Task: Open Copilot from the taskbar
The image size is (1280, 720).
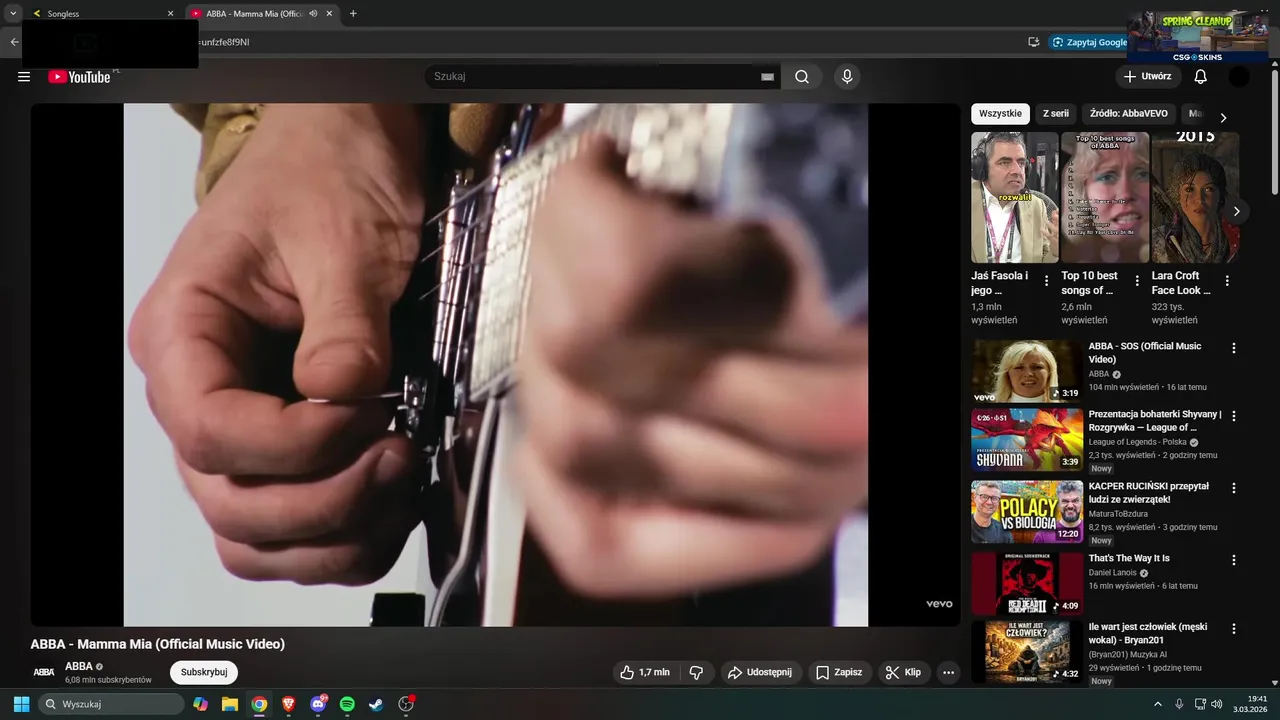Action: [x=201, y=704]
